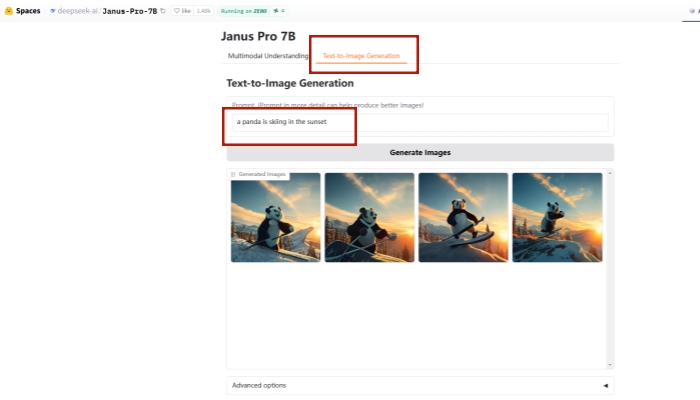This screenshot has height=400, width=700.
Task: Copy the Janus-Pro-7B repo name icon
Action: click(163, 10)
